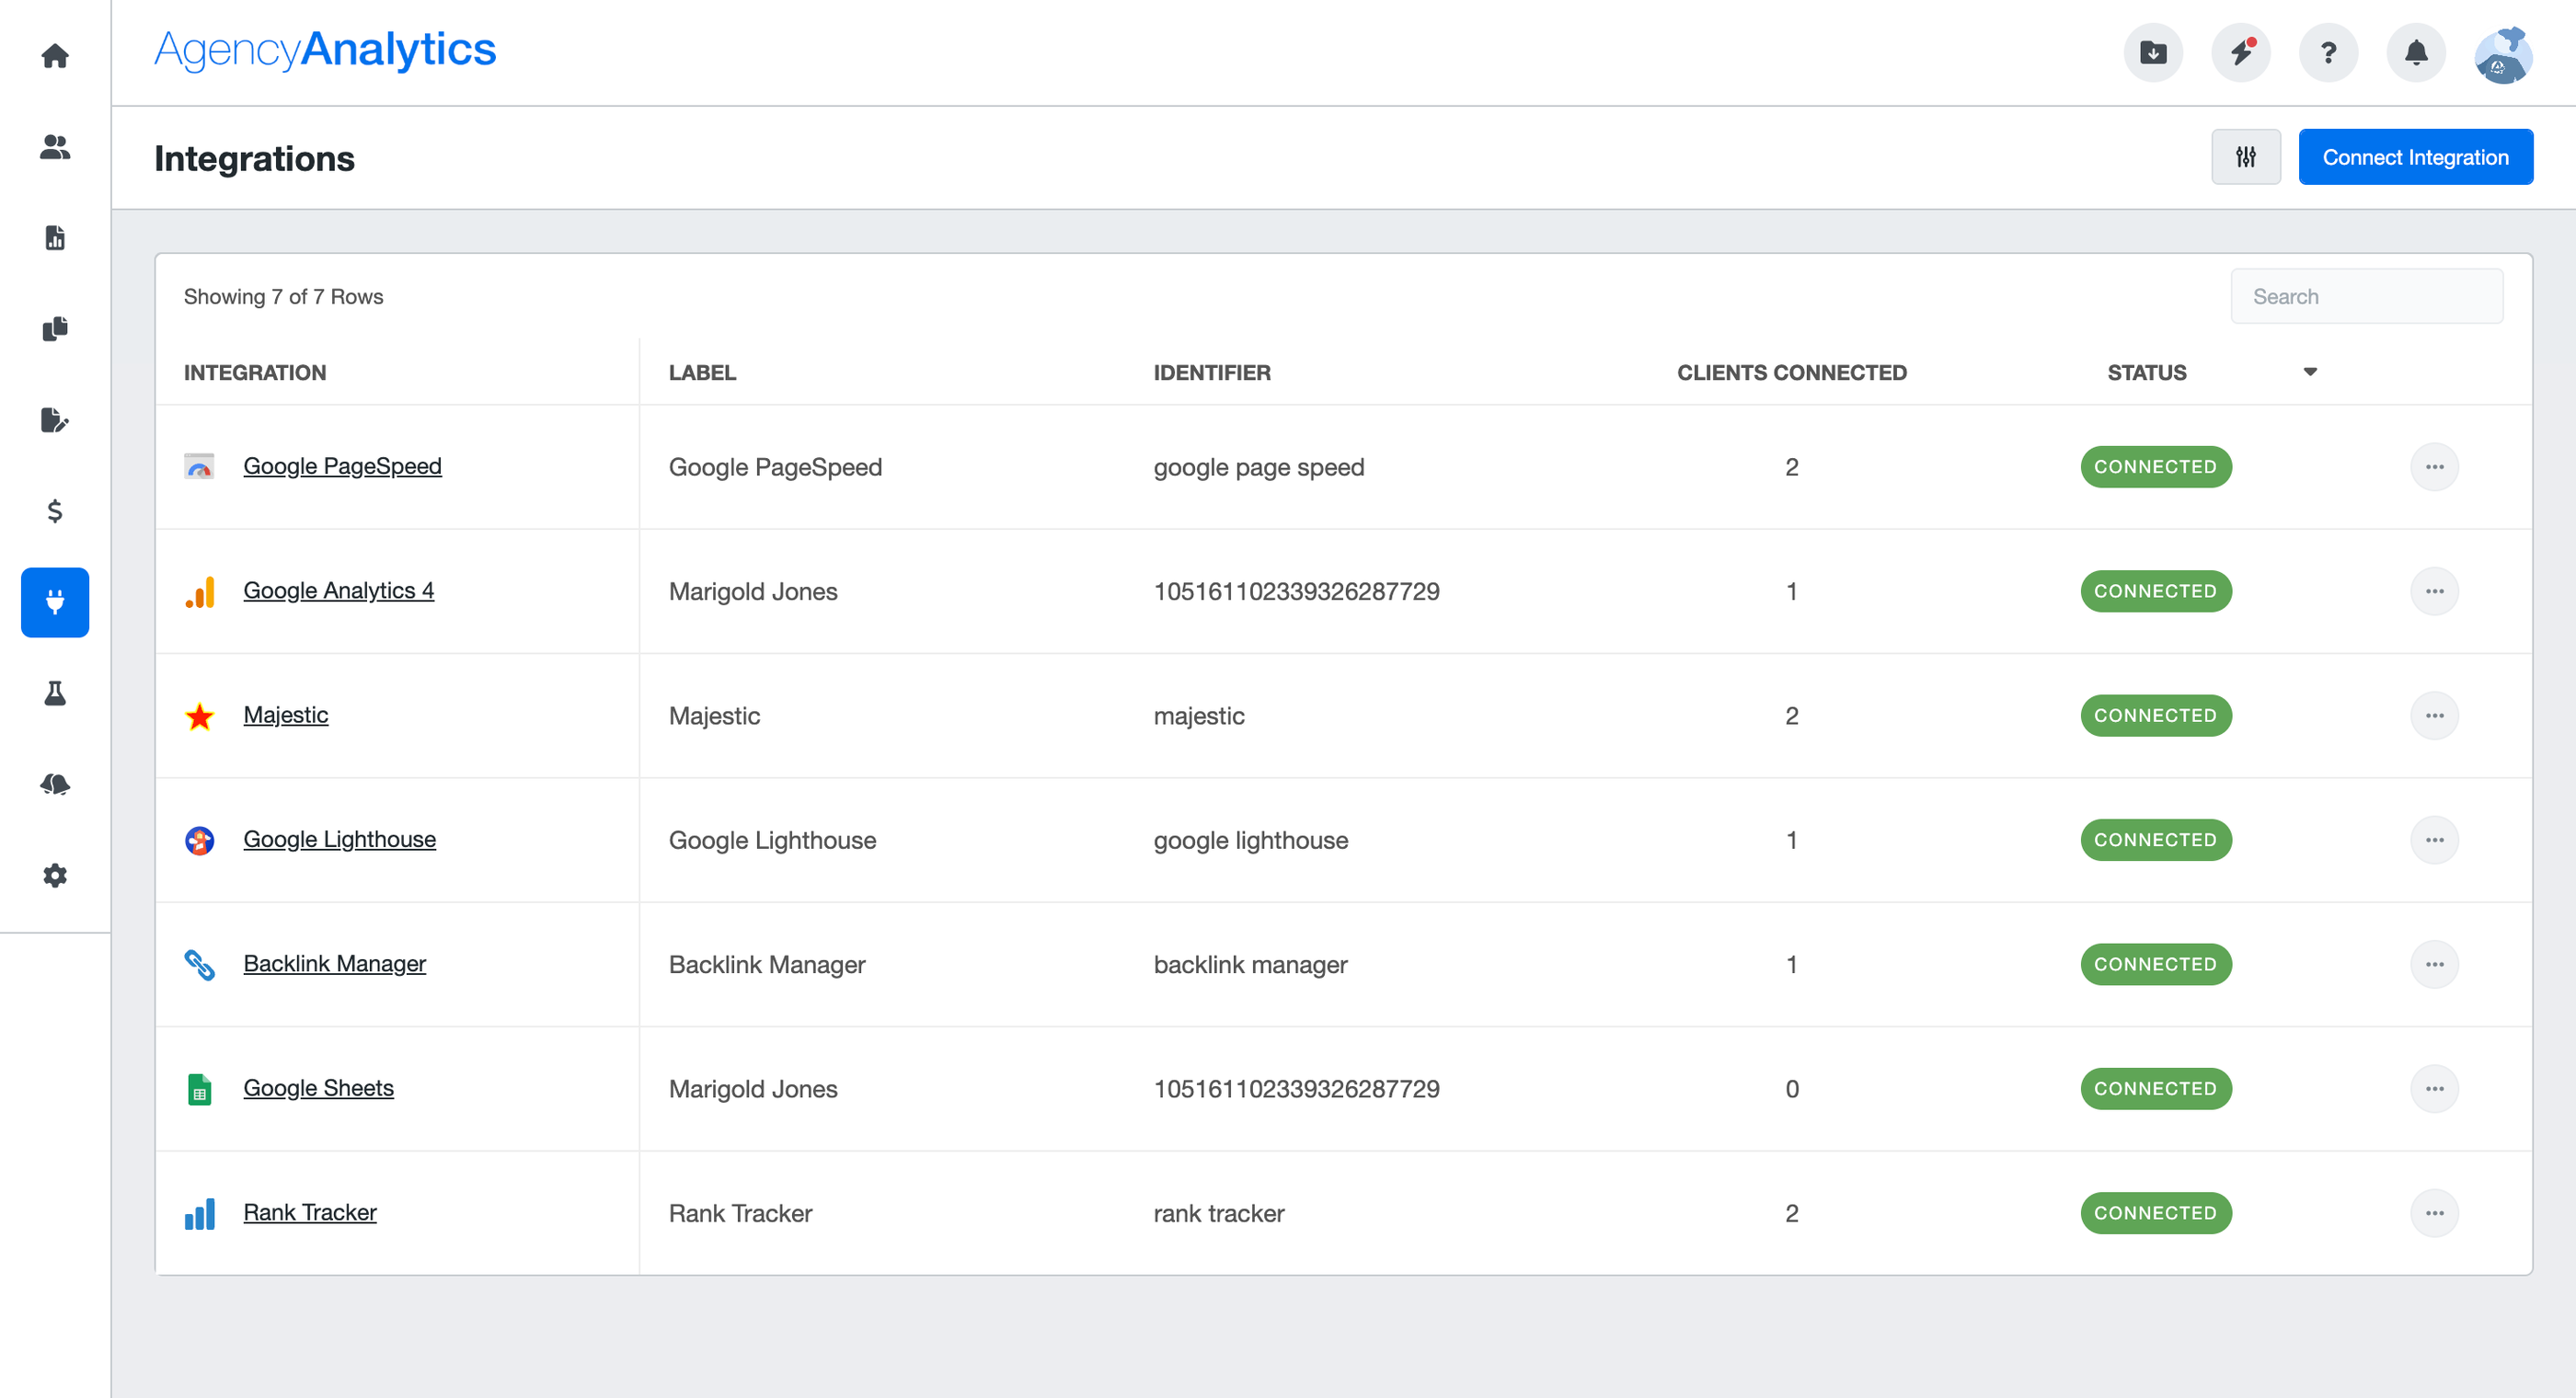Open the Google Analytics 4 integration link
This screenshot has width=2576, height=1398.
(338, 590)
